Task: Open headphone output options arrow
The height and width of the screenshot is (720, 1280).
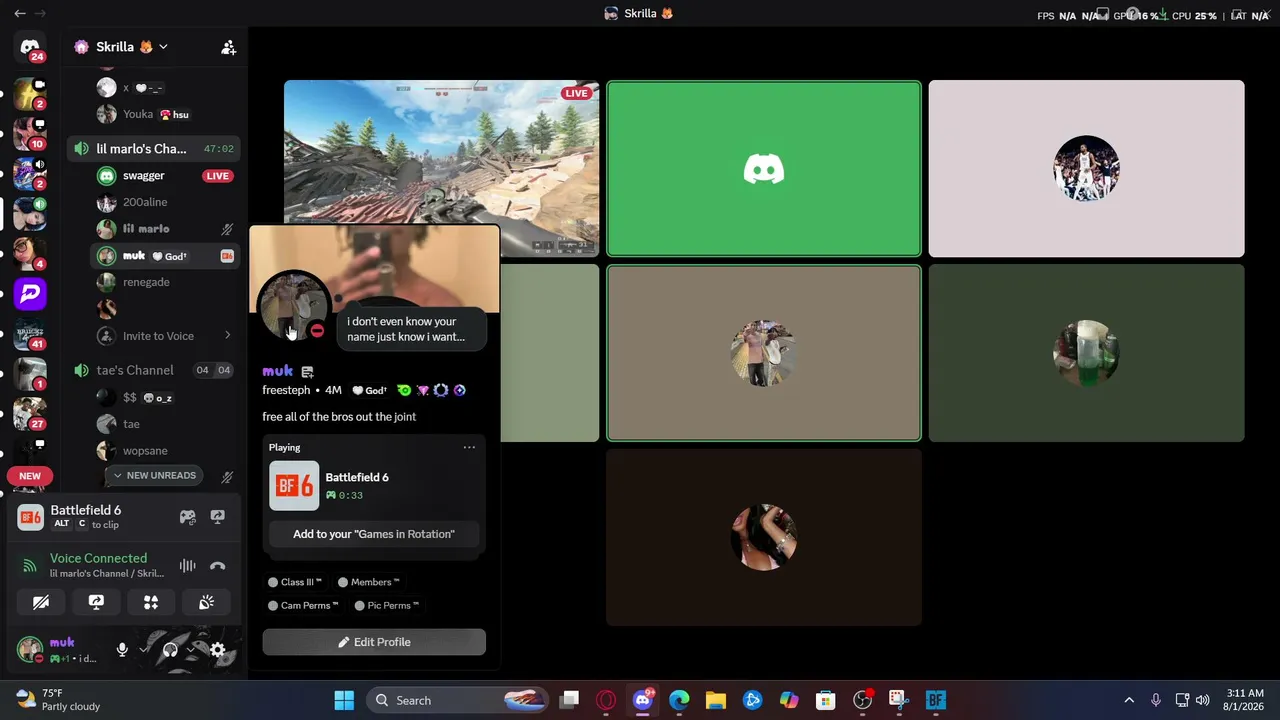Action: [191, 650]
